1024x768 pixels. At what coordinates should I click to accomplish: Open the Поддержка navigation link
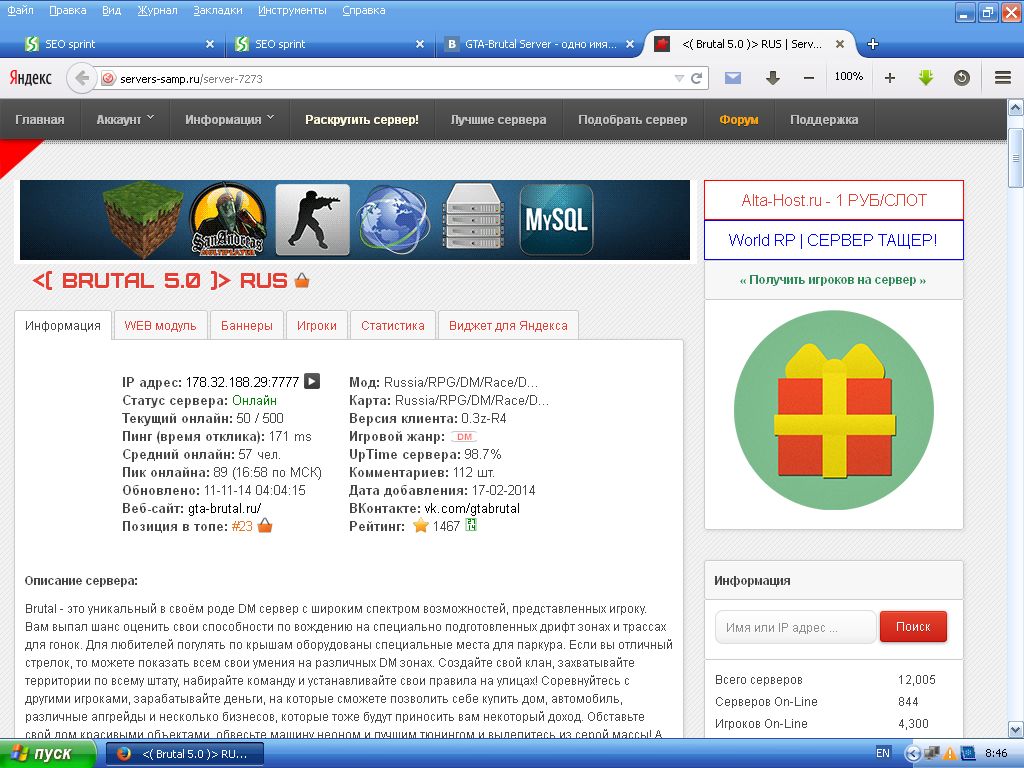[x=824, y=120]
